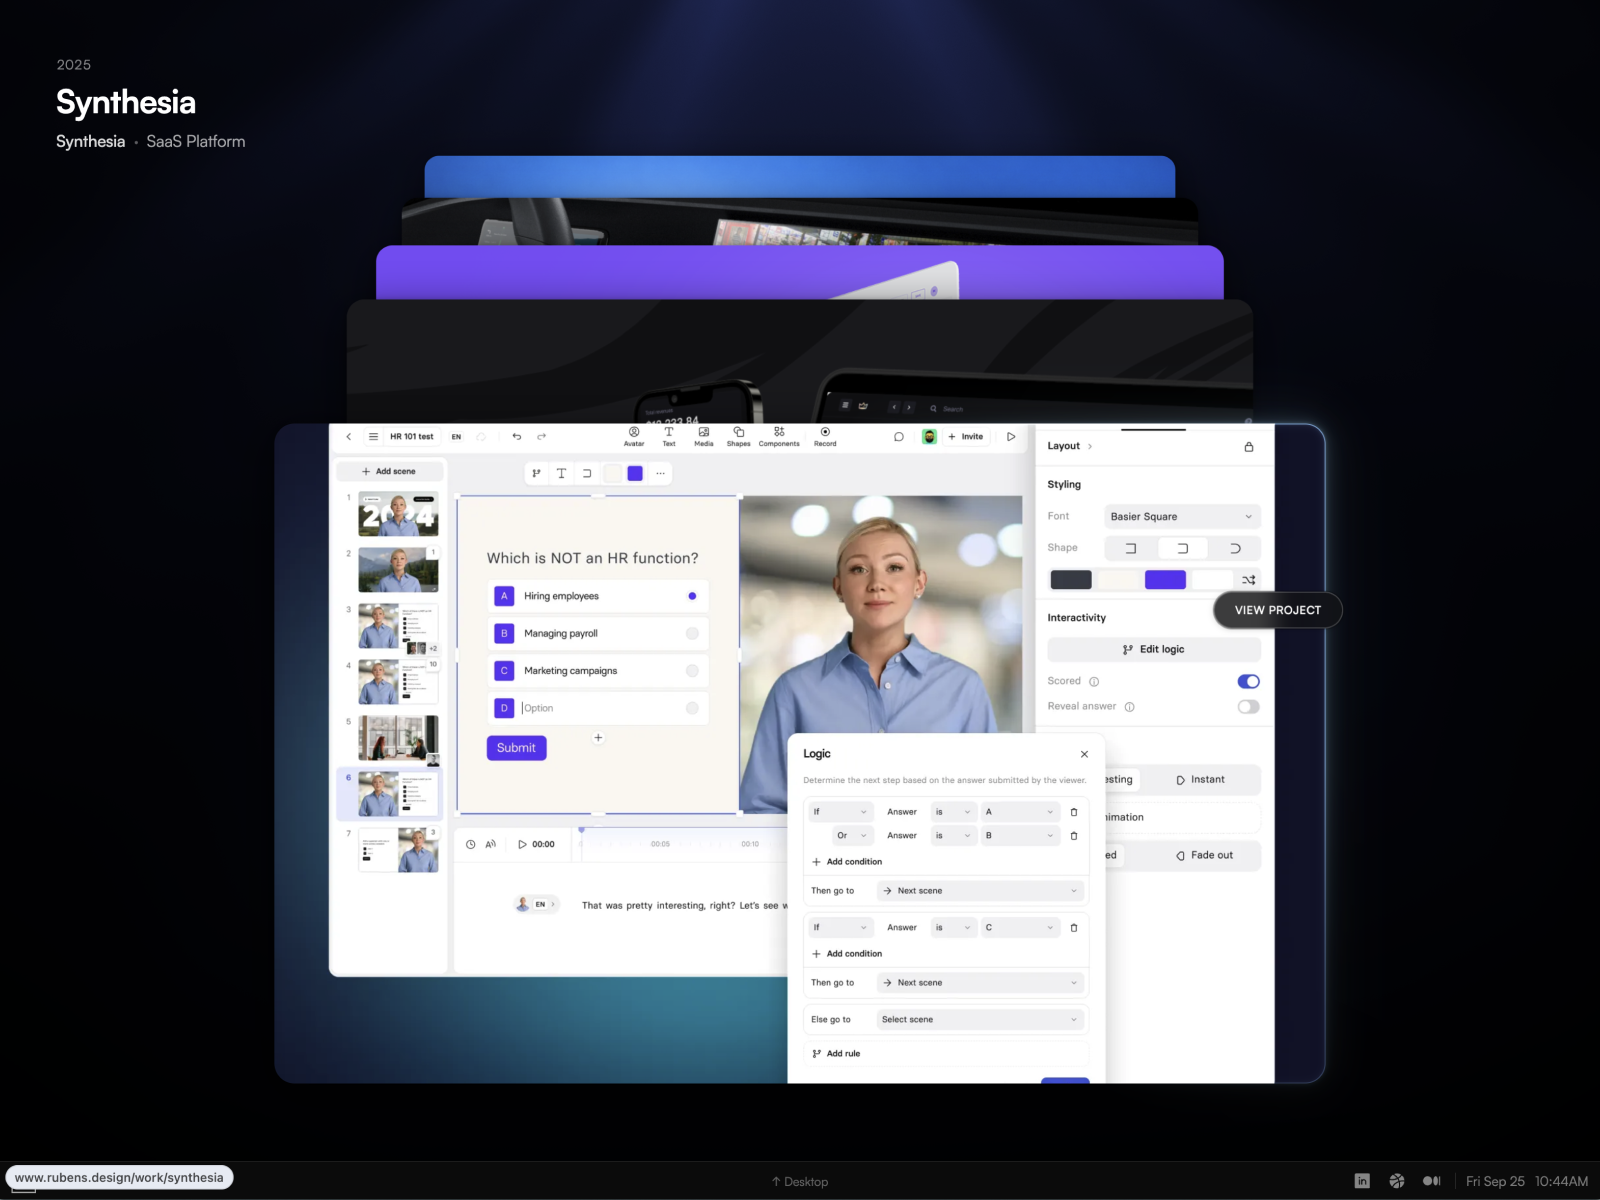Turn off the Scored toggle
The image size is (1600, 1200).
pyautogui.click(x=1249, y=682)
